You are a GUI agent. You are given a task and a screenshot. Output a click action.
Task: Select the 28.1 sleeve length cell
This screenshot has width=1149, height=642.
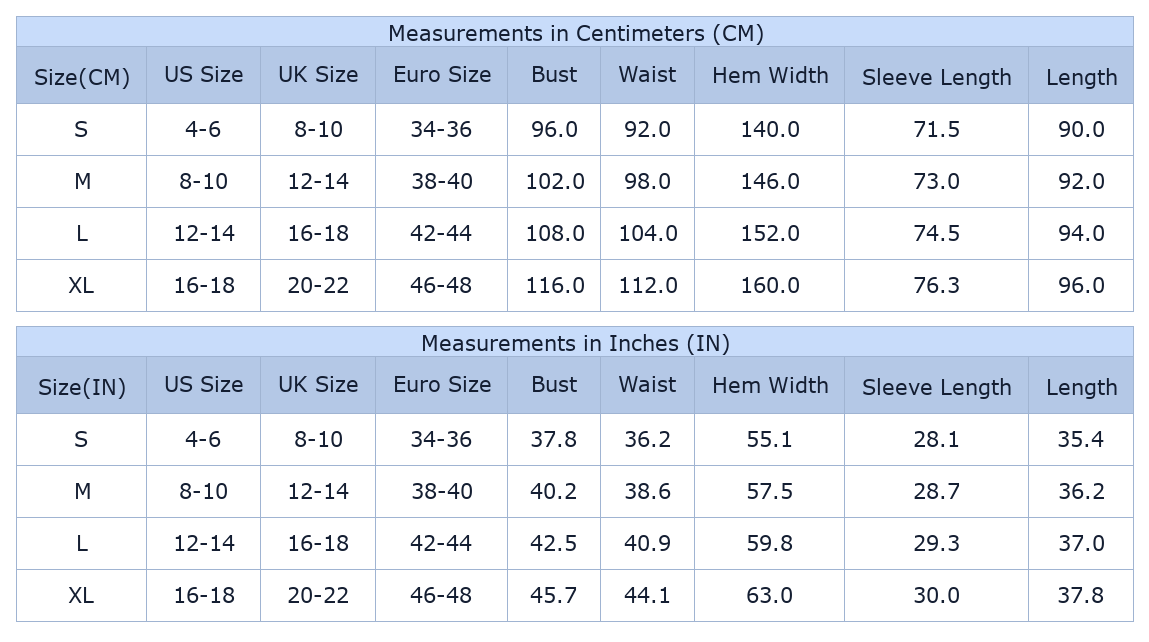click(x=936, y=439)
